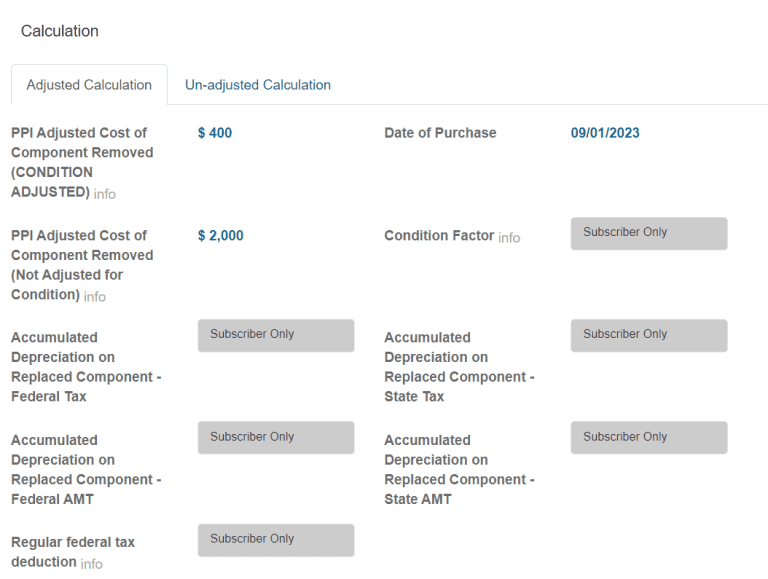This screenshot has width=768, height=579.
Task: Click Subscriber Only button for Condition Factor
Action: coord(649,233)
